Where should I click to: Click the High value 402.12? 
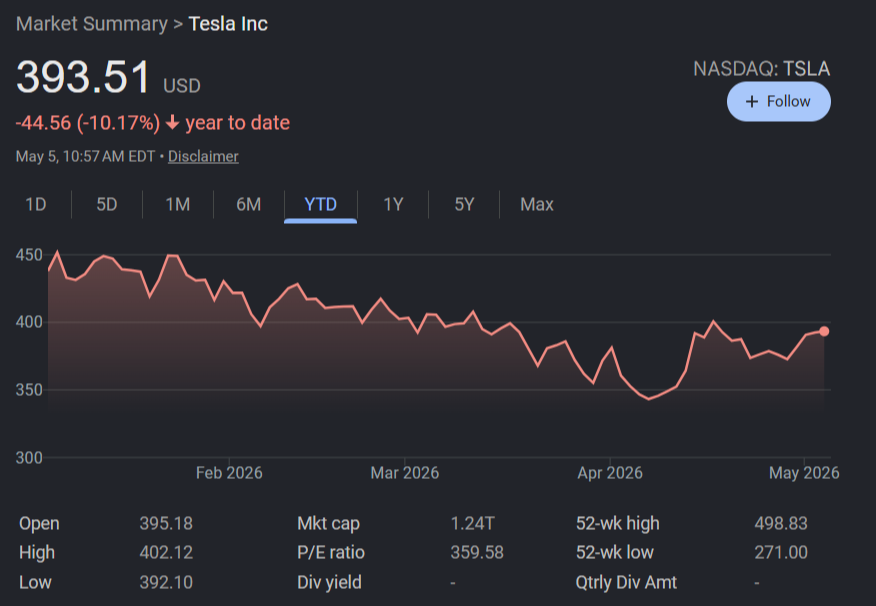(166, 552)
